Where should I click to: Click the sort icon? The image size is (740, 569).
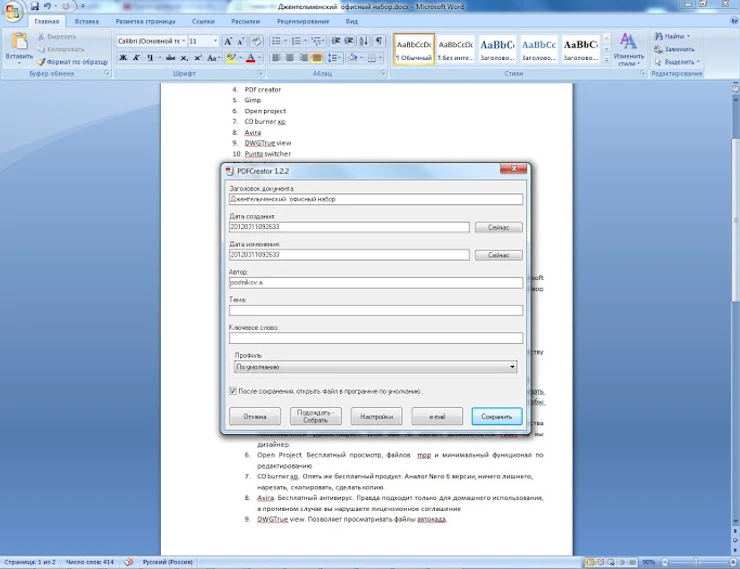(x=363, y=42)
